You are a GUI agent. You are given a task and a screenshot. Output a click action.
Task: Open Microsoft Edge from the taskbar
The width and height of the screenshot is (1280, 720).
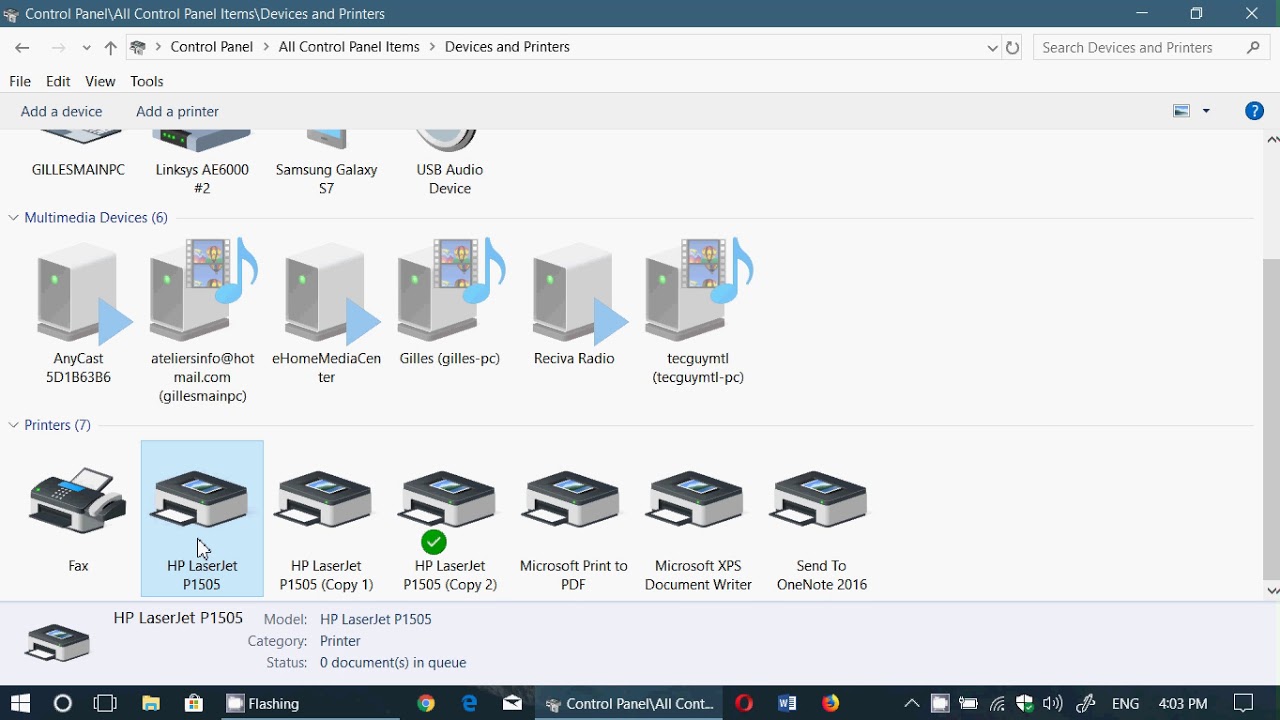(469, 703)
